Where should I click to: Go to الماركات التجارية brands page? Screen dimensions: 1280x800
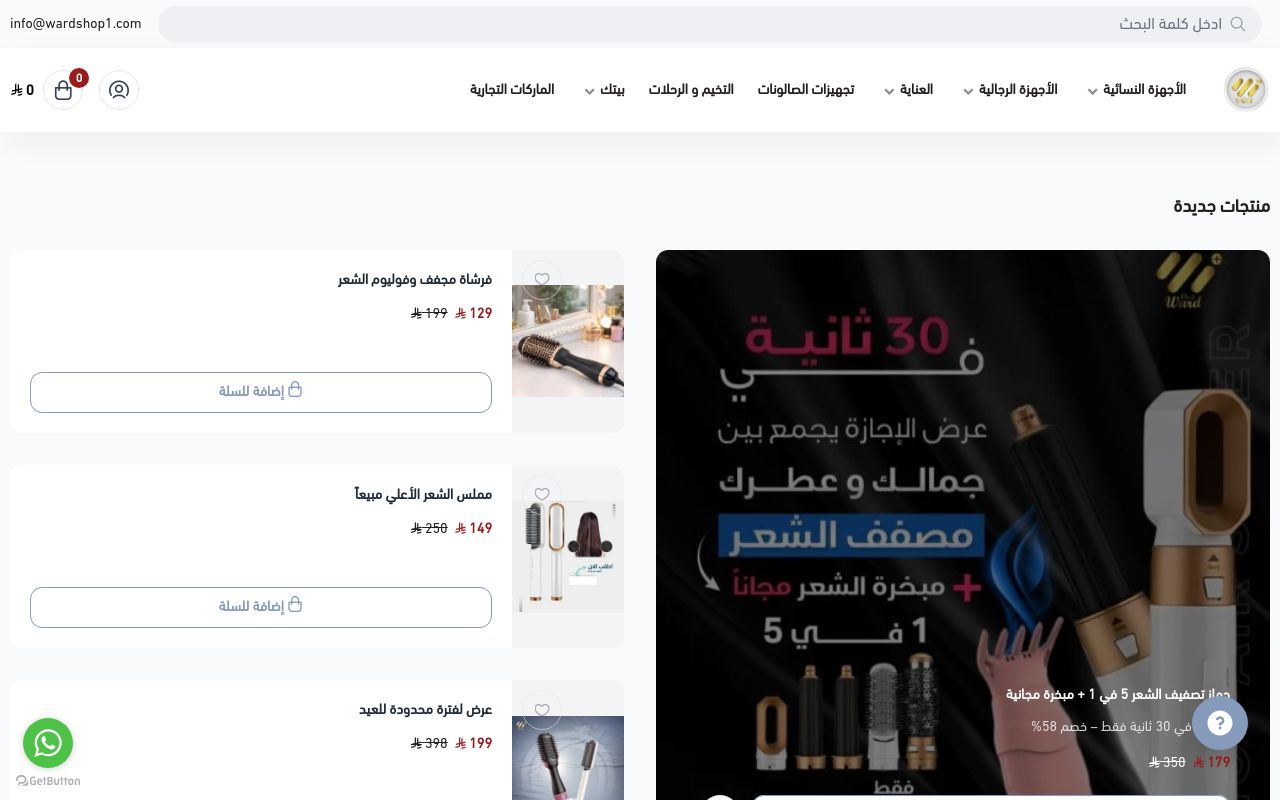[512, 90]
